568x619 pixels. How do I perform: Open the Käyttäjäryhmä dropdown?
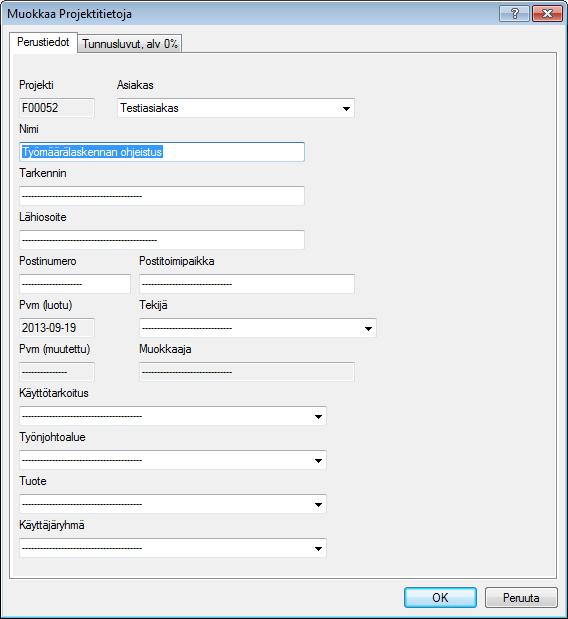318,548
